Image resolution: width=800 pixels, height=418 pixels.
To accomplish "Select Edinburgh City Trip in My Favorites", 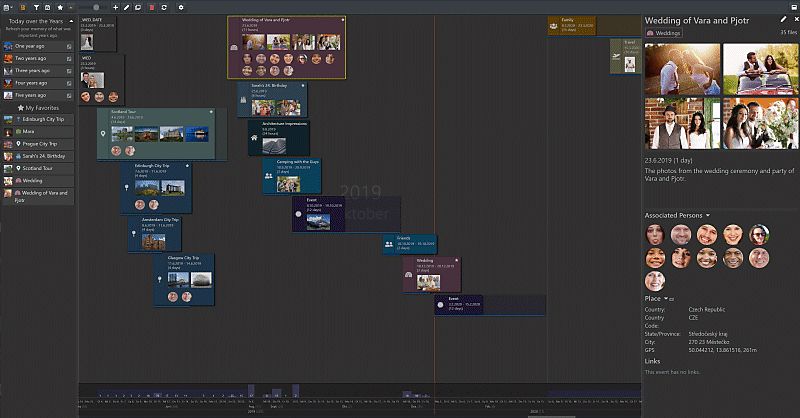I will tap(38, 119).
